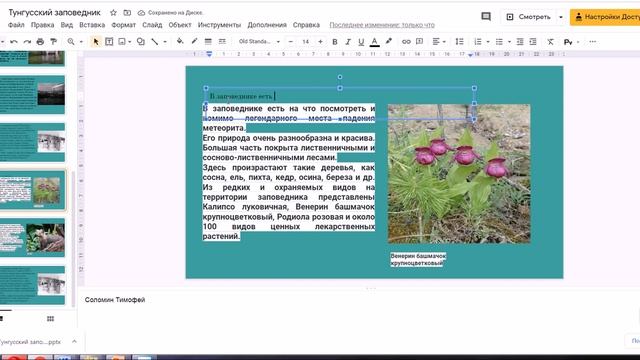
Task: Open the Old Standard font dropdown
Action: click(259, 42)
